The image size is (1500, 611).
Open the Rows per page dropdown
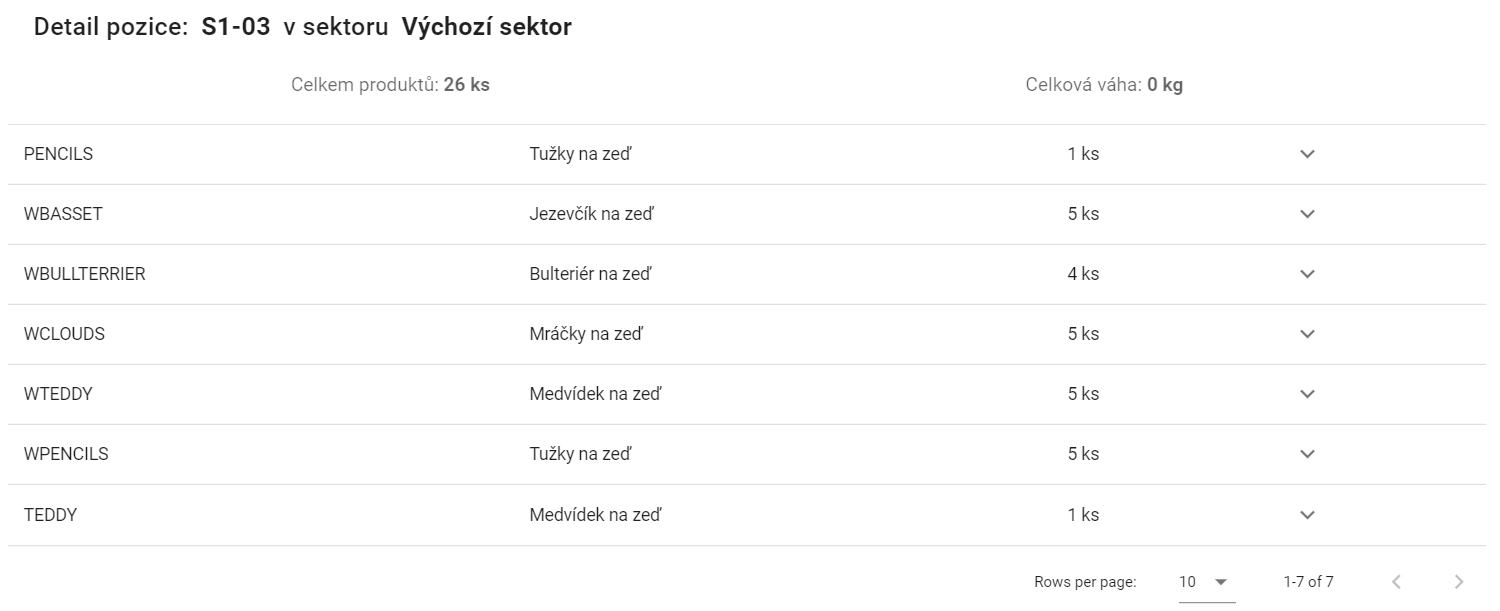point(1206,582)
